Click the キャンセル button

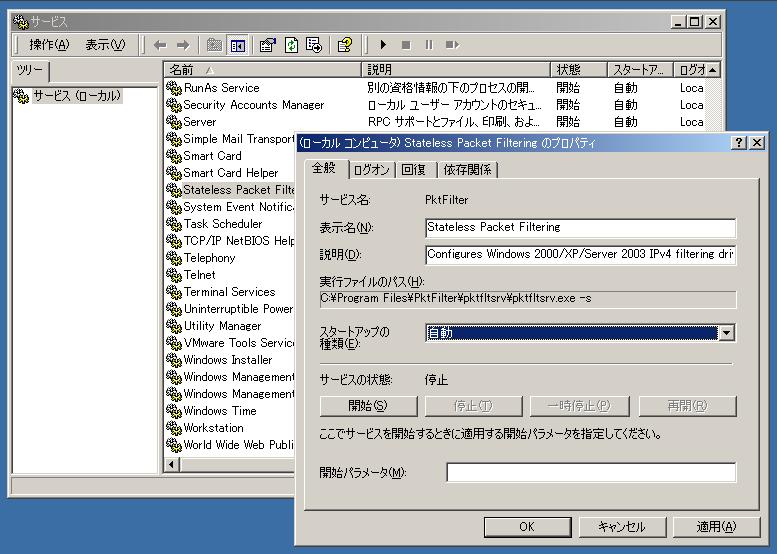622,527
